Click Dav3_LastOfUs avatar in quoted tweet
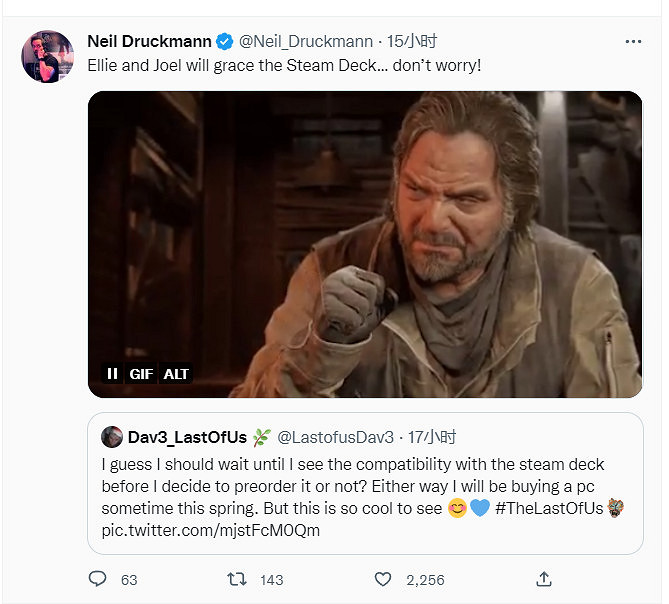The width and height of the screenshot is (669, 604). [111, 437]
